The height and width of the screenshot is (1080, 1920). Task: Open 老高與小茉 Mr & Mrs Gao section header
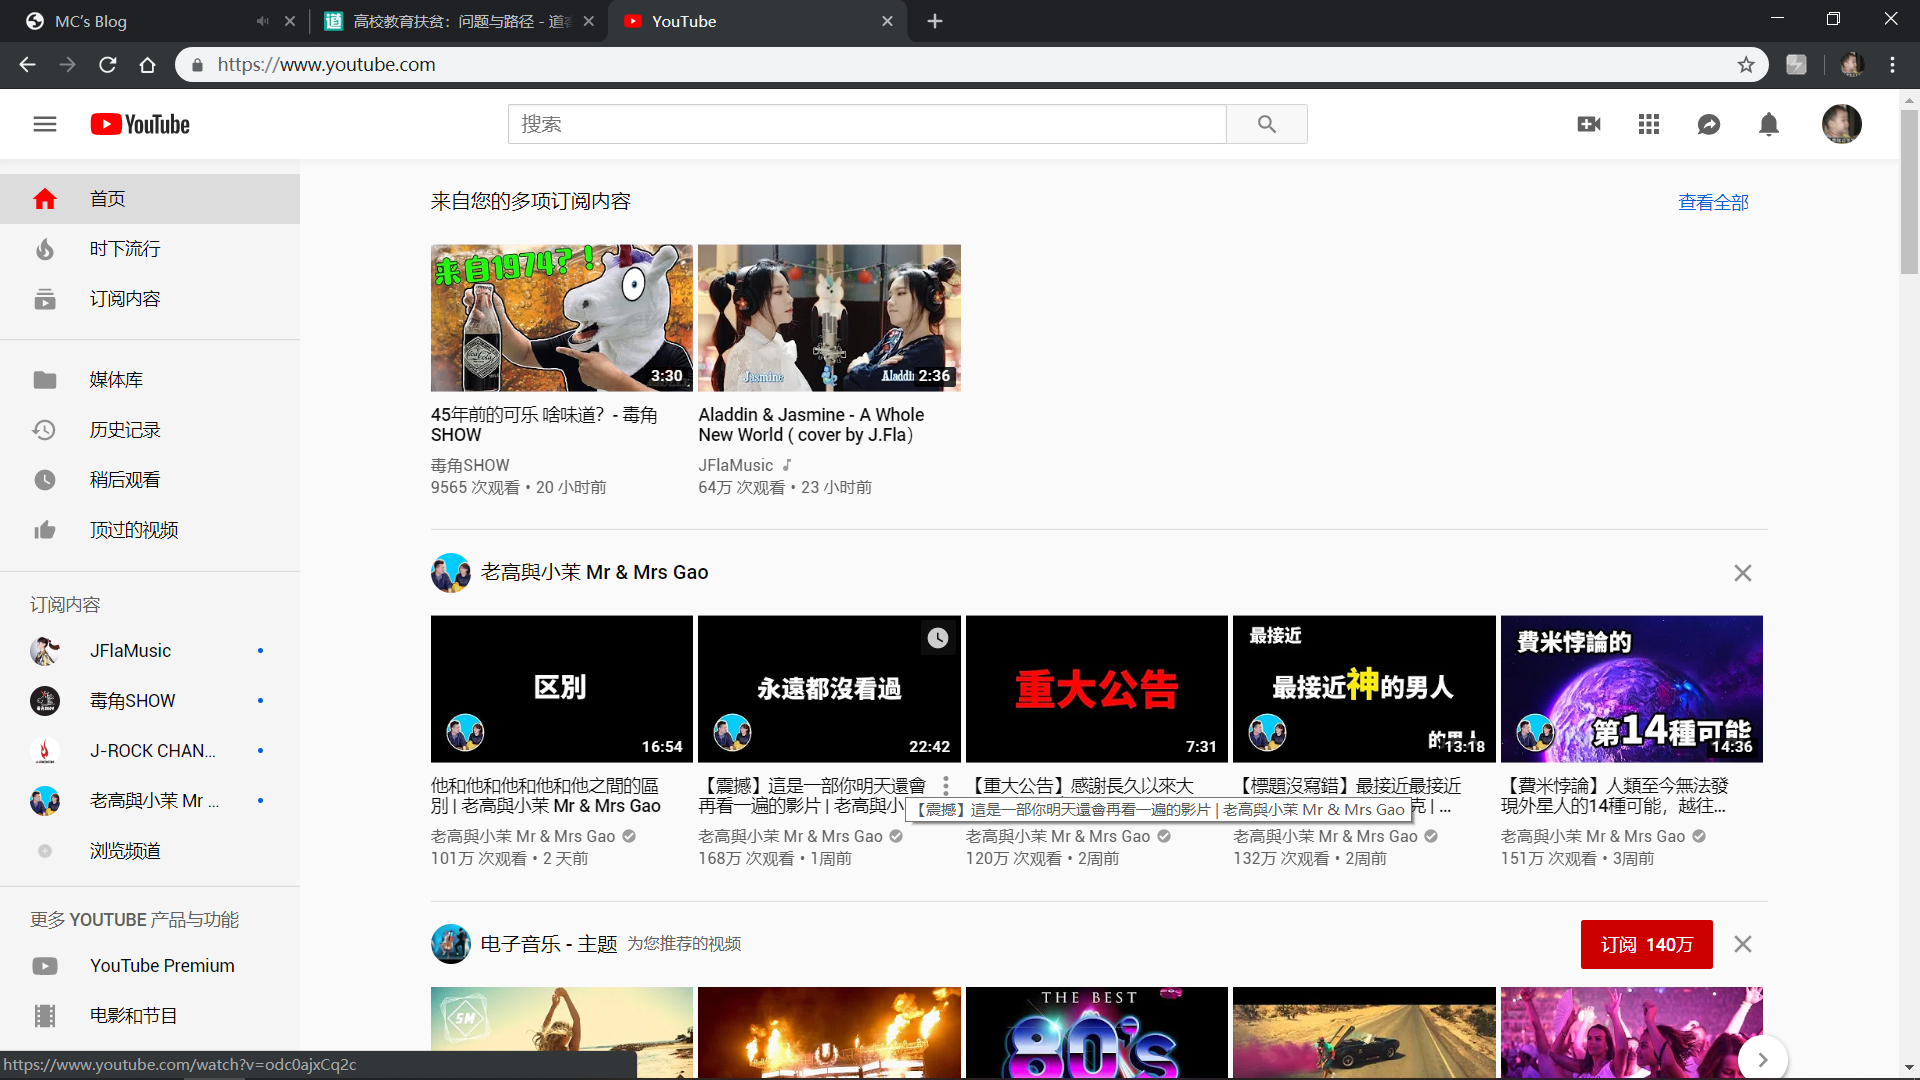(594, 572)
